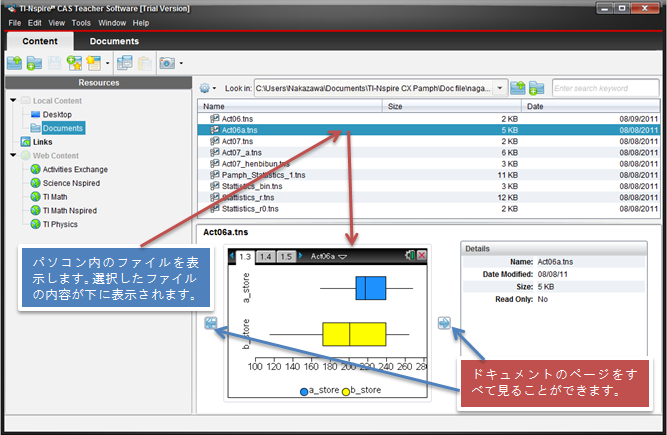Click the Act07_a.tns document file icon
Viewport: 667px width, 435px height.
(214, 152)
